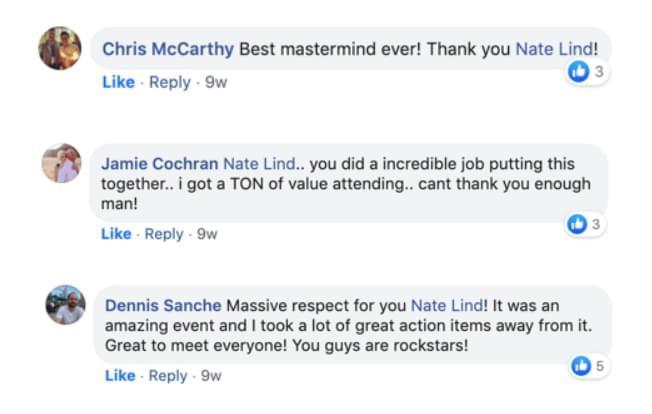Open Nate Lind tag in Chris's comment
The image size is (652, 414).
click(x=554, y=49)
